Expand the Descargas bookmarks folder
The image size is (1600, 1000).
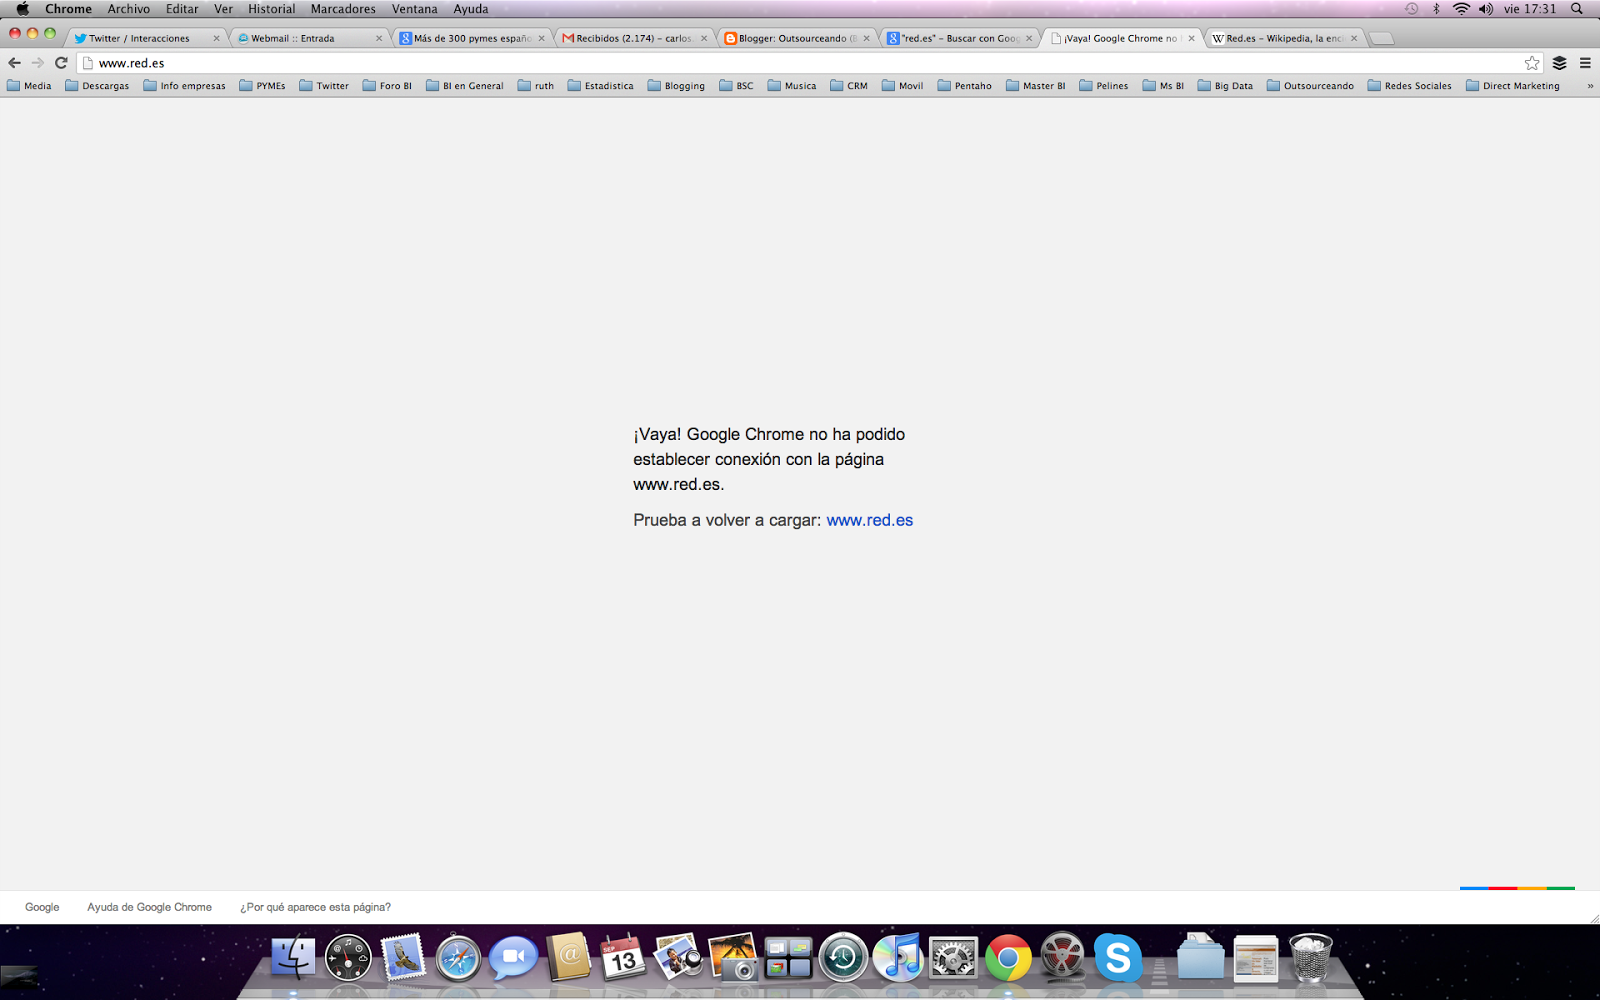point(97,86)
